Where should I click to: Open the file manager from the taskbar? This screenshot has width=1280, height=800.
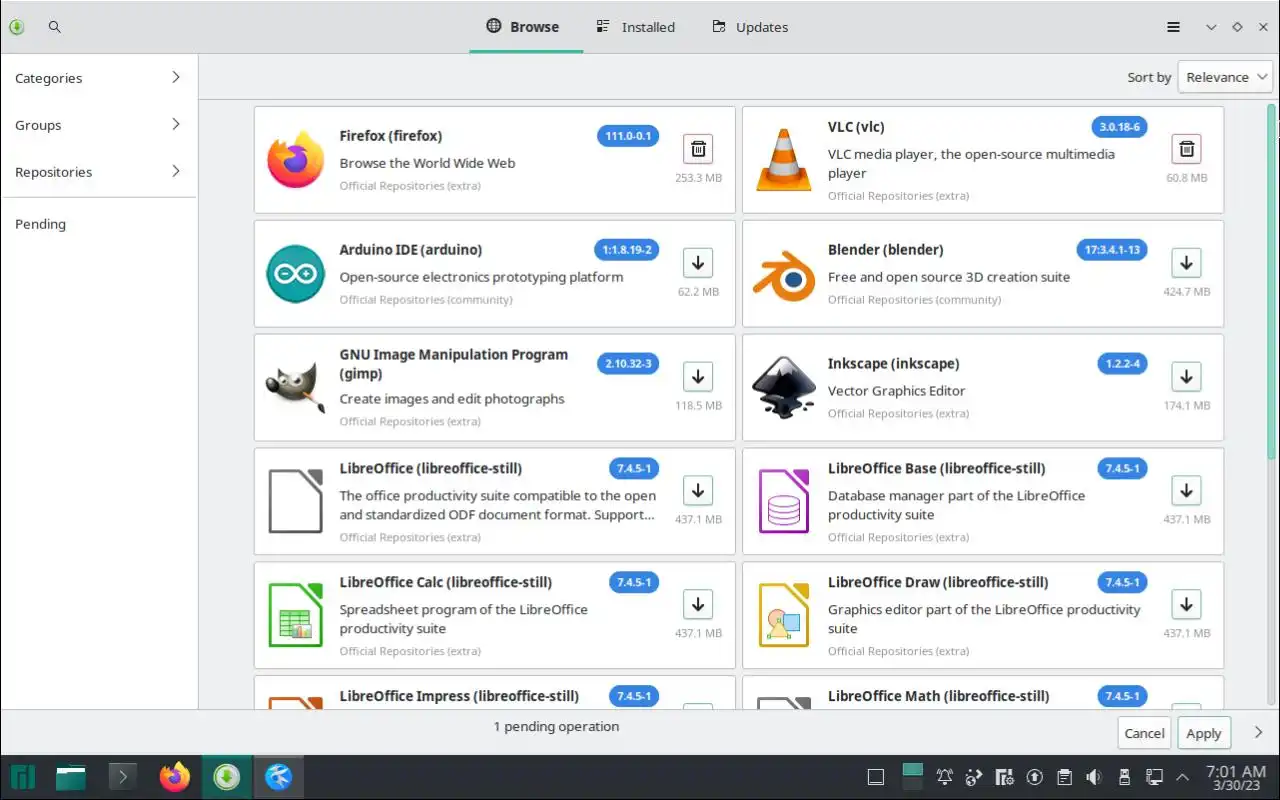pyautogui.click(x=71, y=777)
